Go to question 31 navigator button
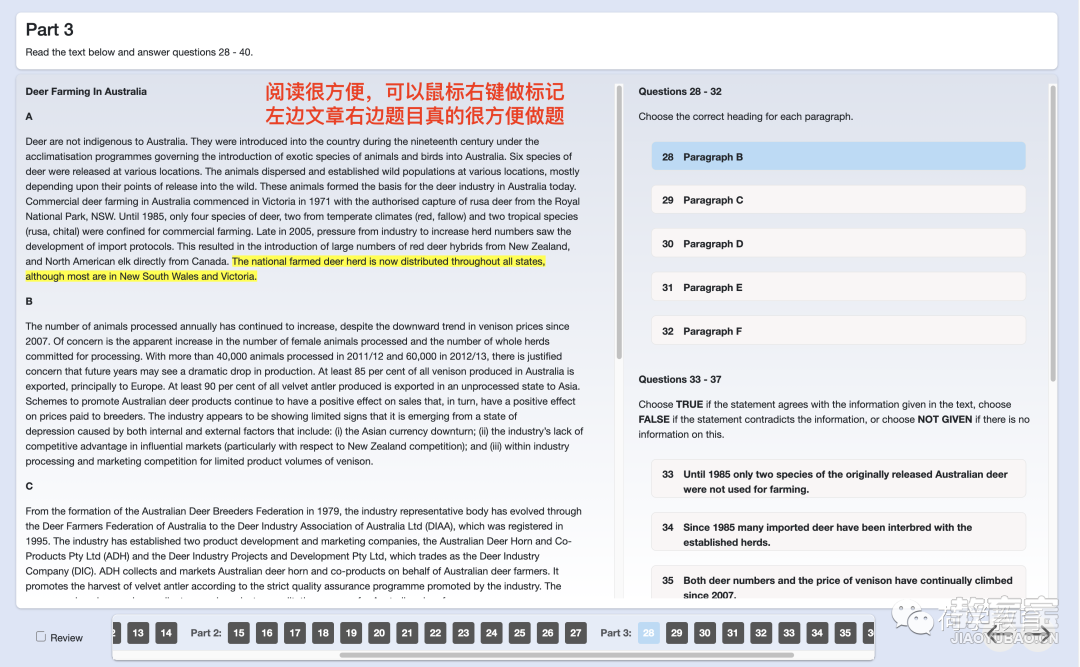Screen dimensions: 1080x667 [x=733, y=633]
